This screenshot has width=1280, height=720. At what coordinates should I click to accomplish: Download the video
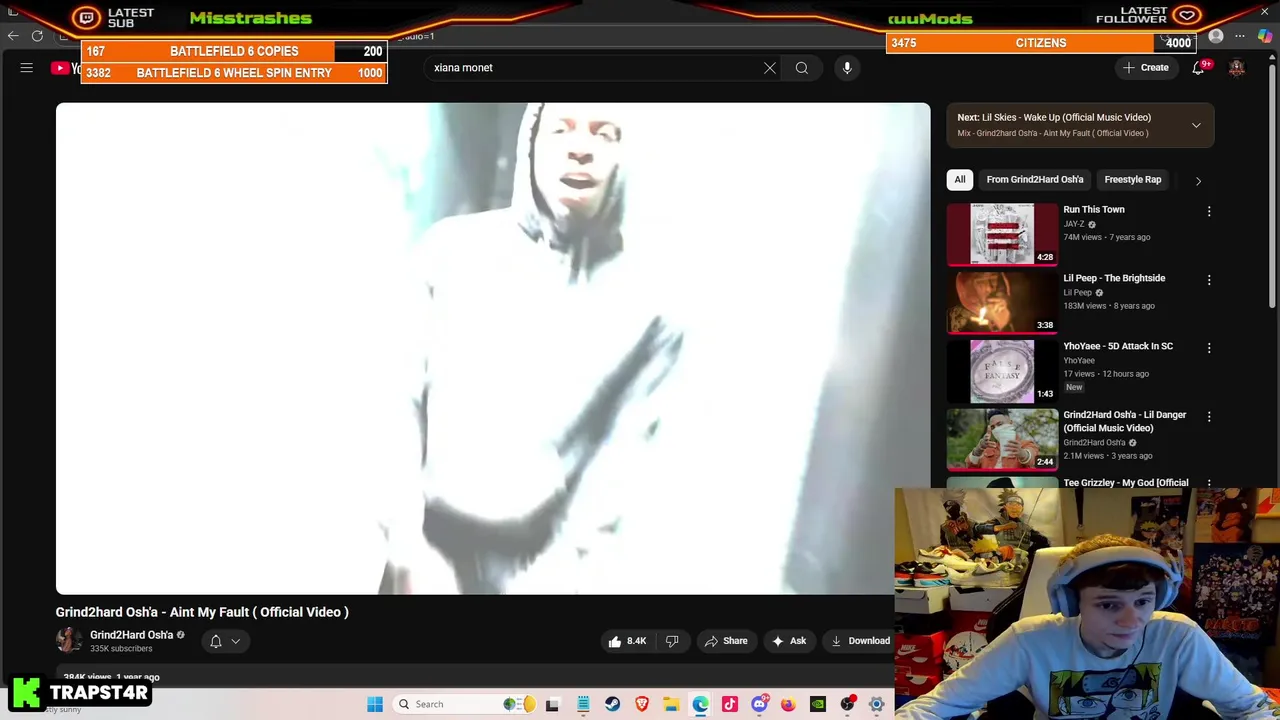pos(861,641)
